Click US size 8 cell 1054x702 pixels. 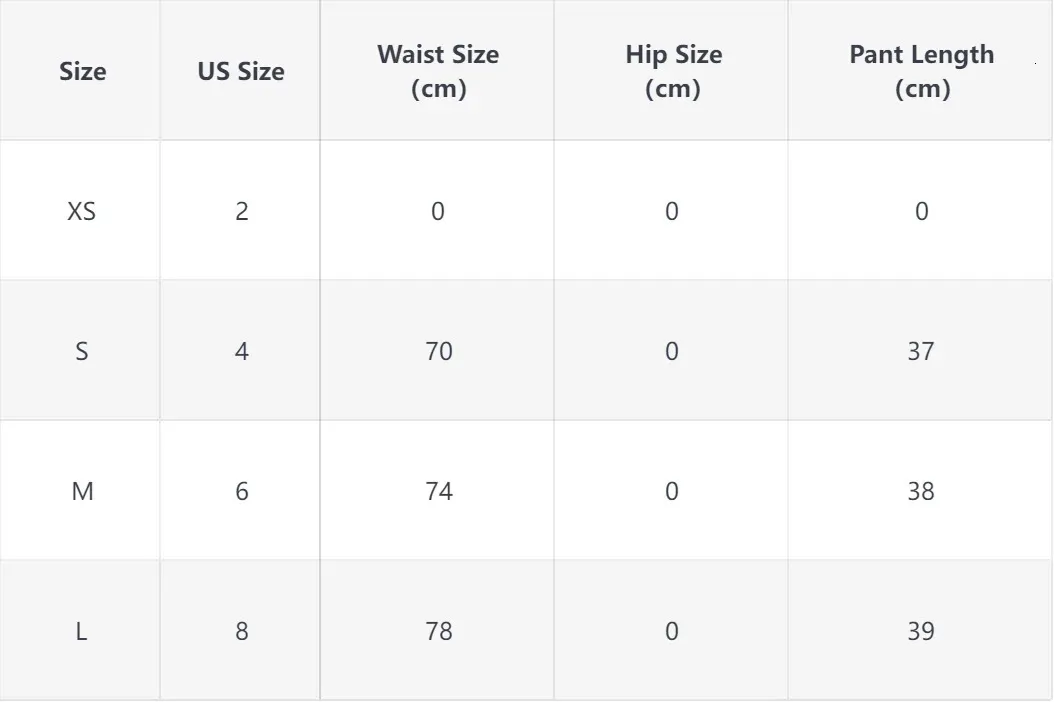242,631
